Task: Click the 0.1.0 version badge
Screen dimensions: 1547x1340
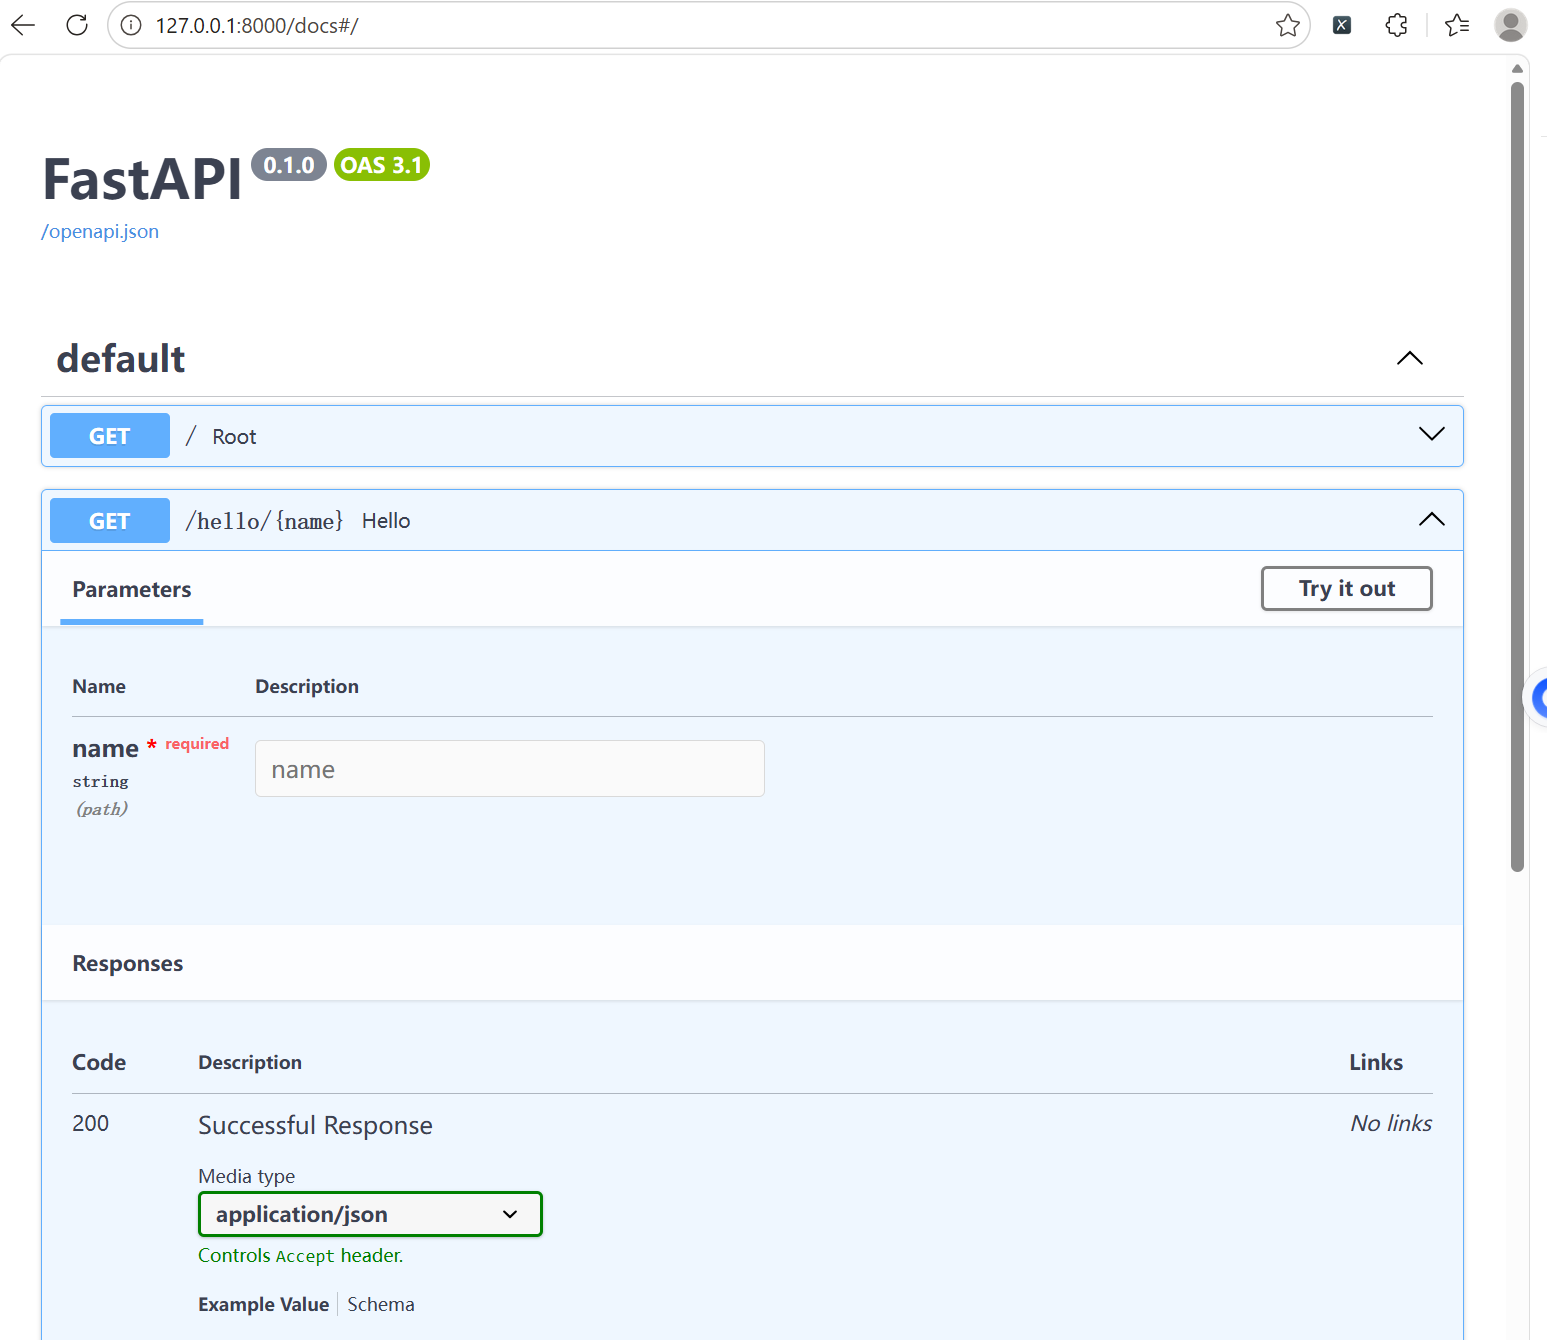Action: [289, 165]
